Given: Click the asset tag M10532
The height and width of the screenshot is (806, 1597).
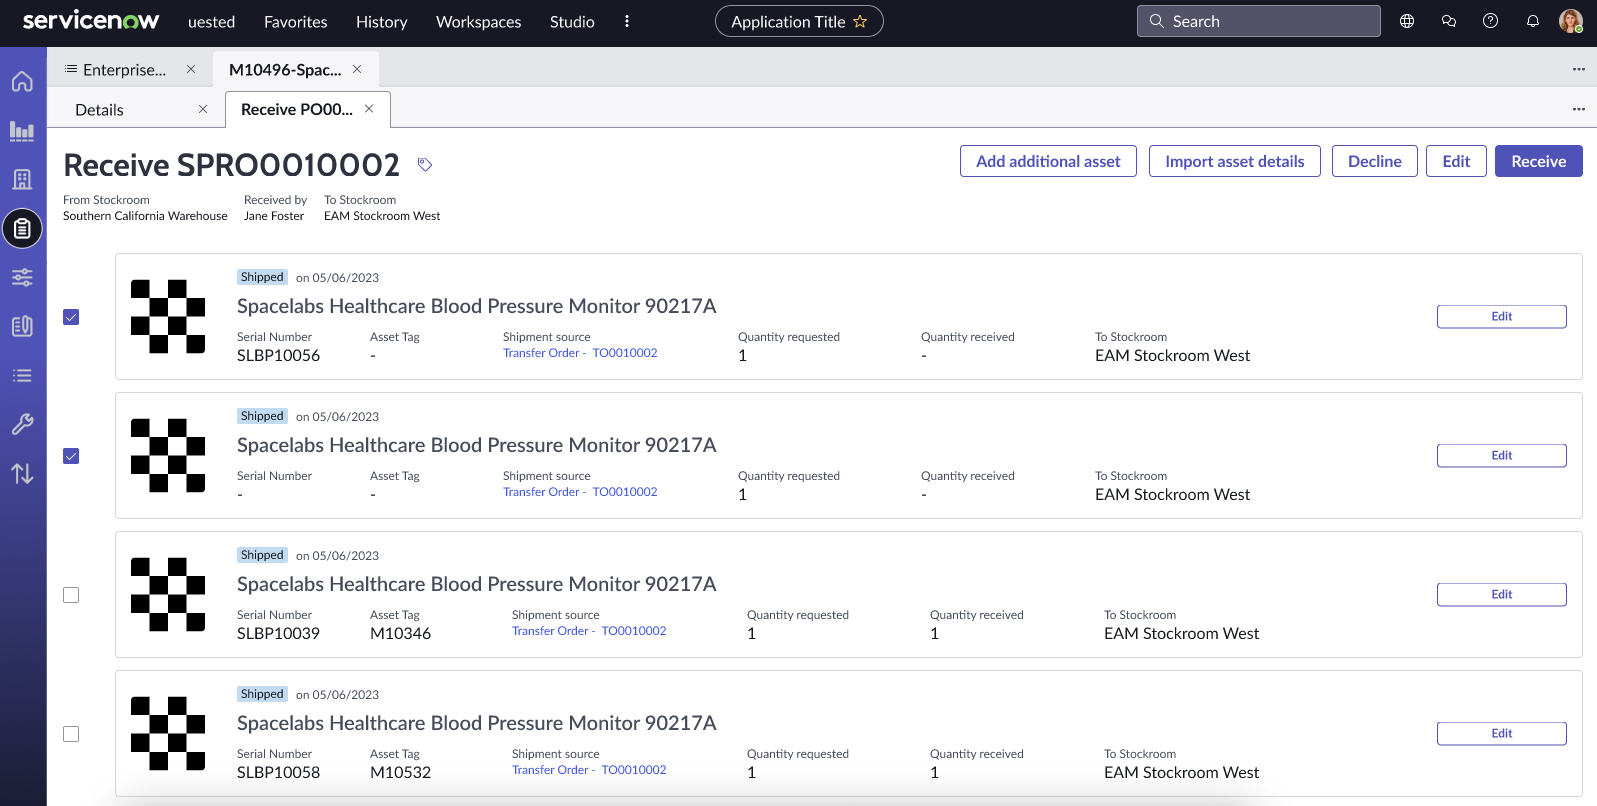Looking at the screenshot, I should pyautogui.click(x=400, y=772).
